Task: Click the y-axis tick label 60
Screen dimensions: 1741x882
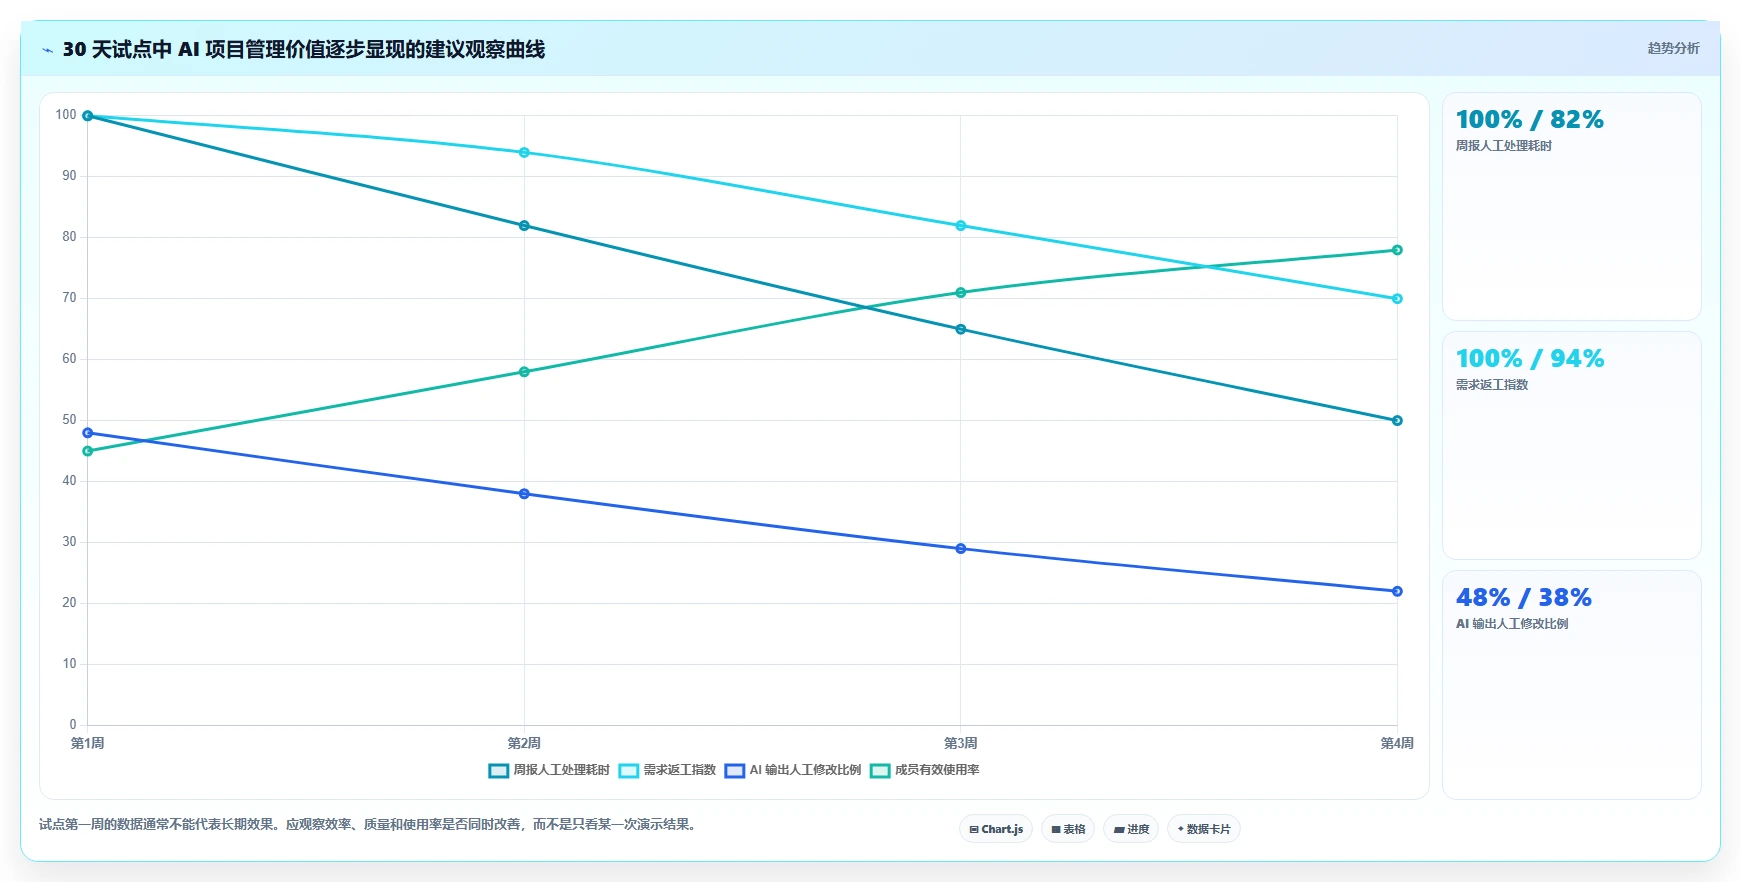Action: pyautogui.click(x=69, y=359)
